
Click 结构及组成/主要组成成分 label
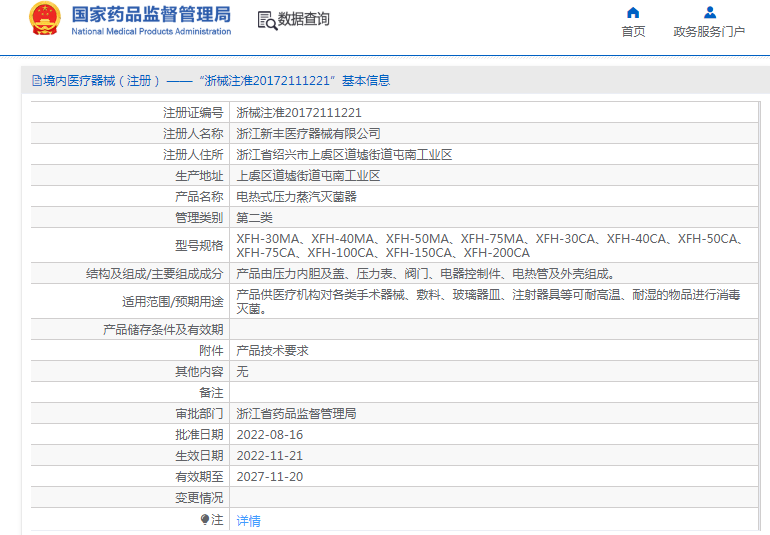pos(154,274)
